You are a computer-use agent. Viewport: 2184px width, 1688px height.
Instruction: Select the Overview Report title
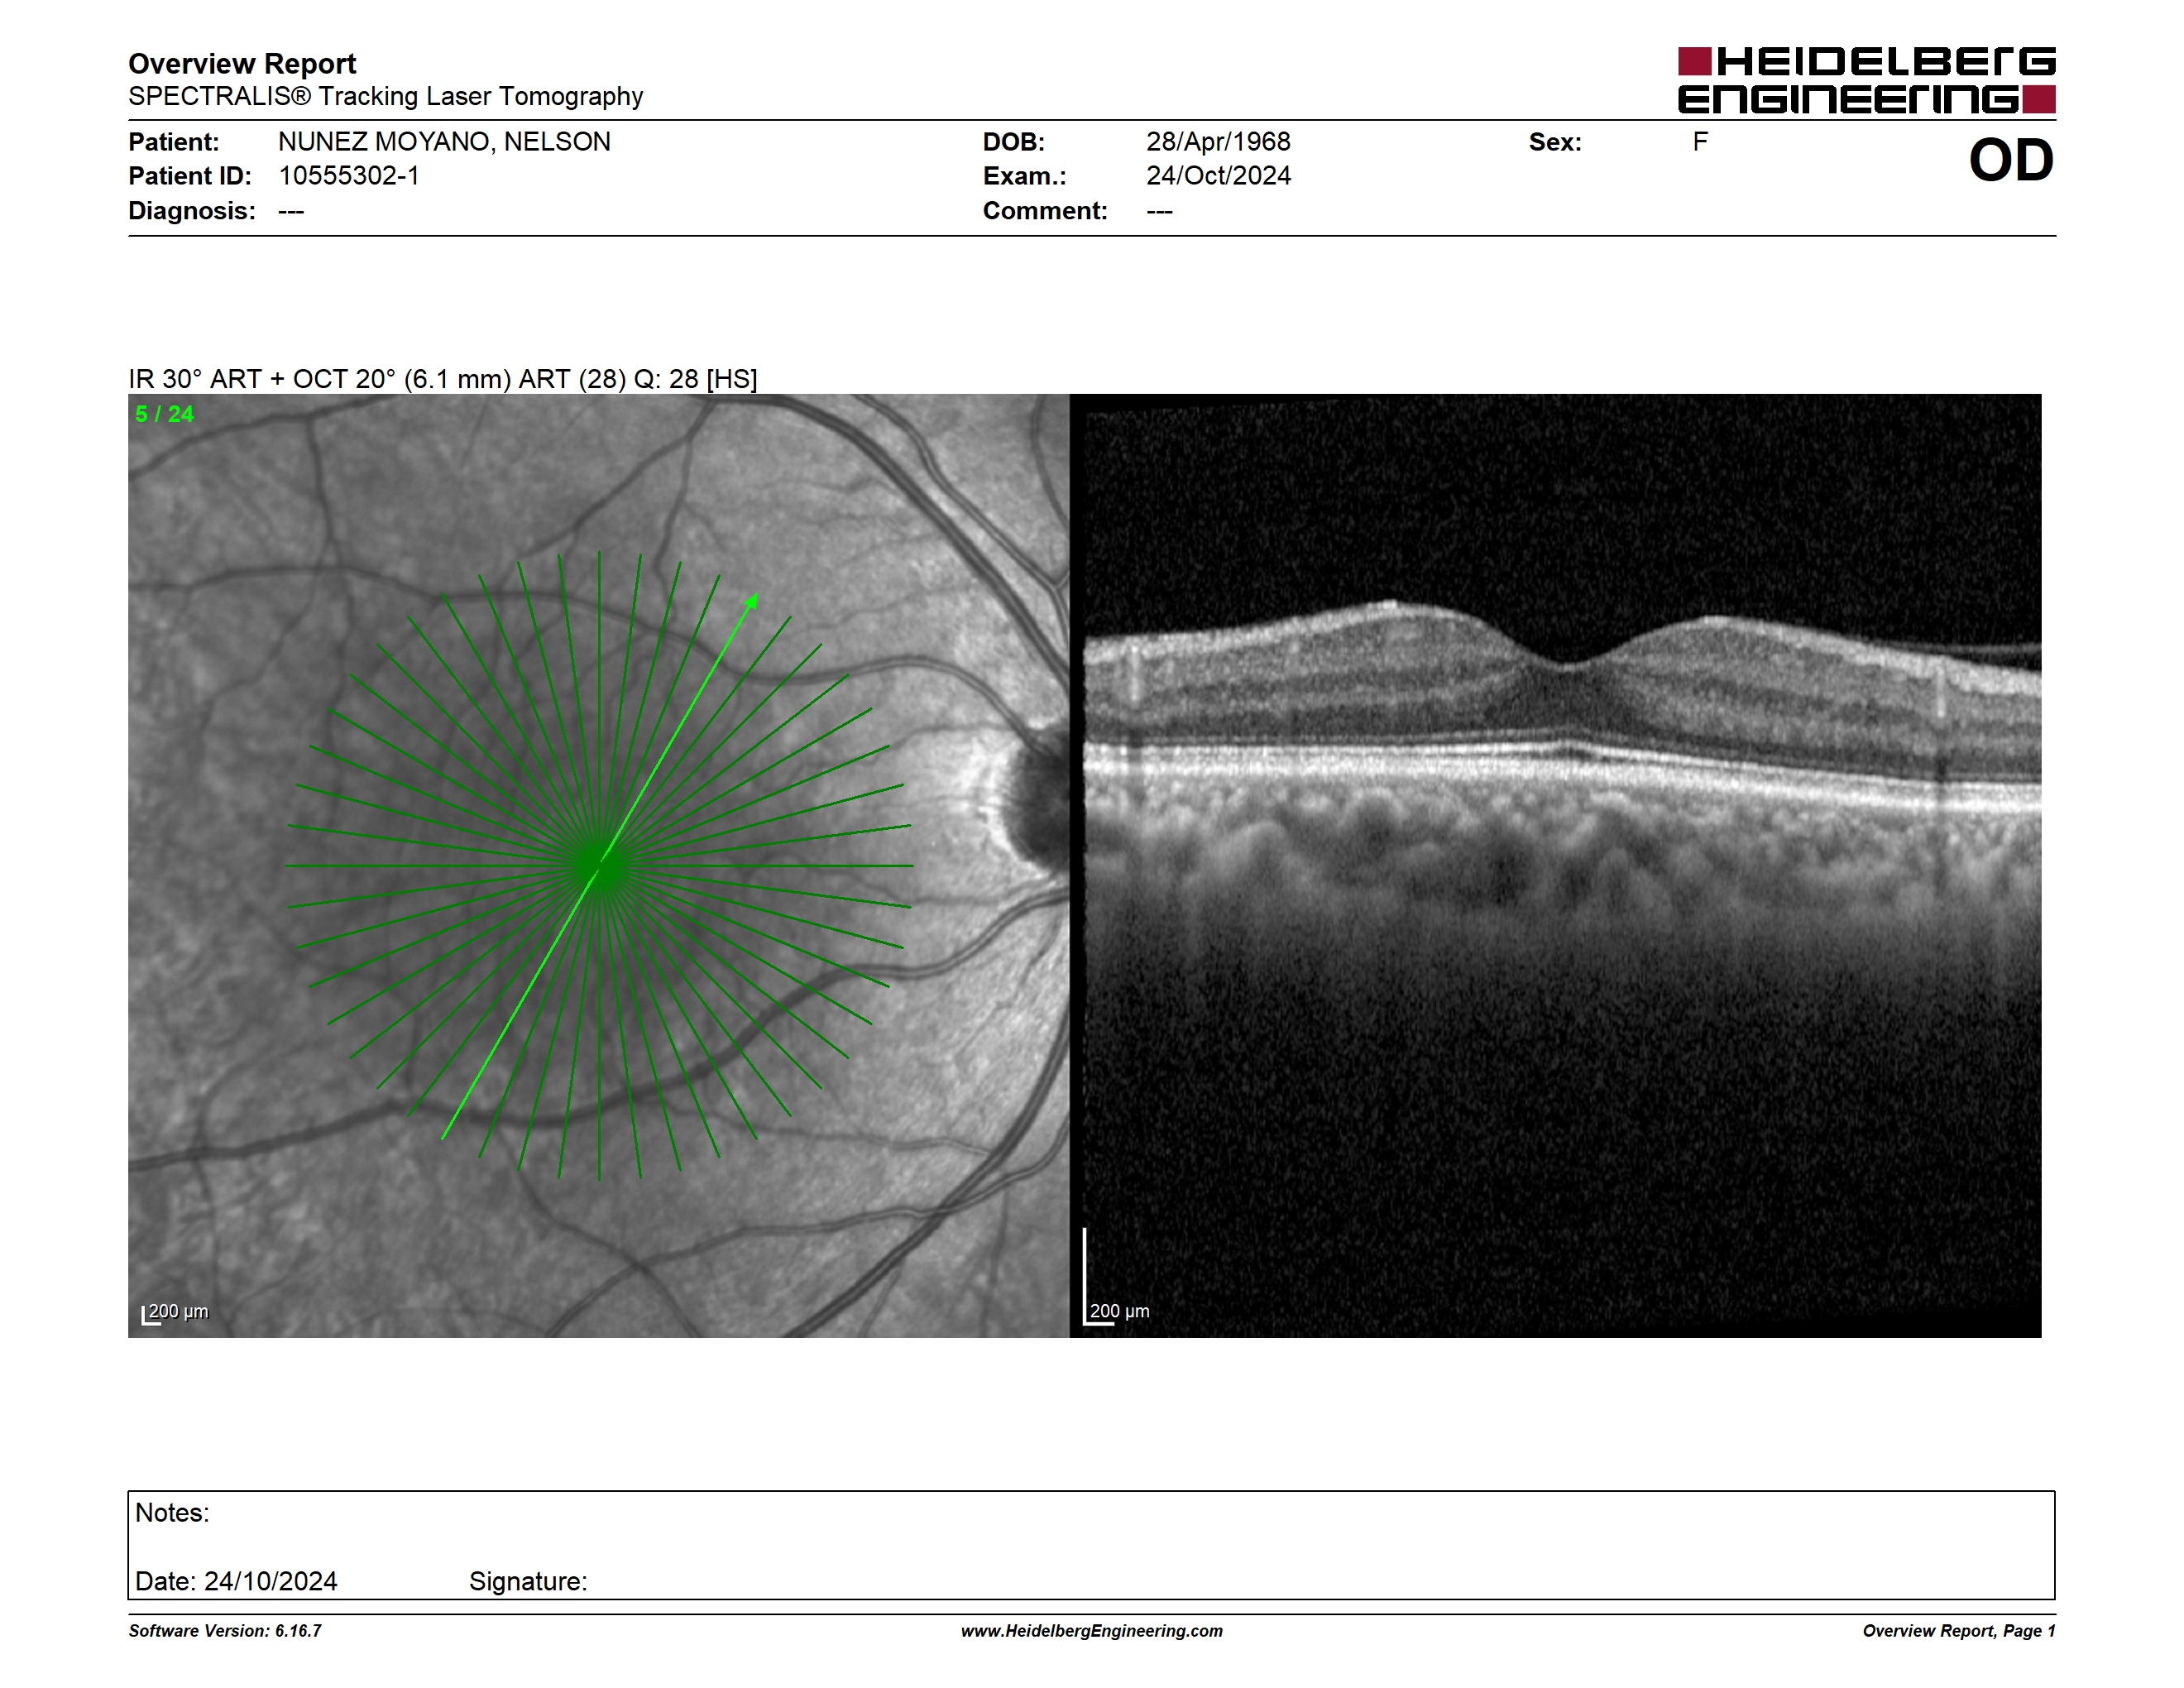(242, 64)
